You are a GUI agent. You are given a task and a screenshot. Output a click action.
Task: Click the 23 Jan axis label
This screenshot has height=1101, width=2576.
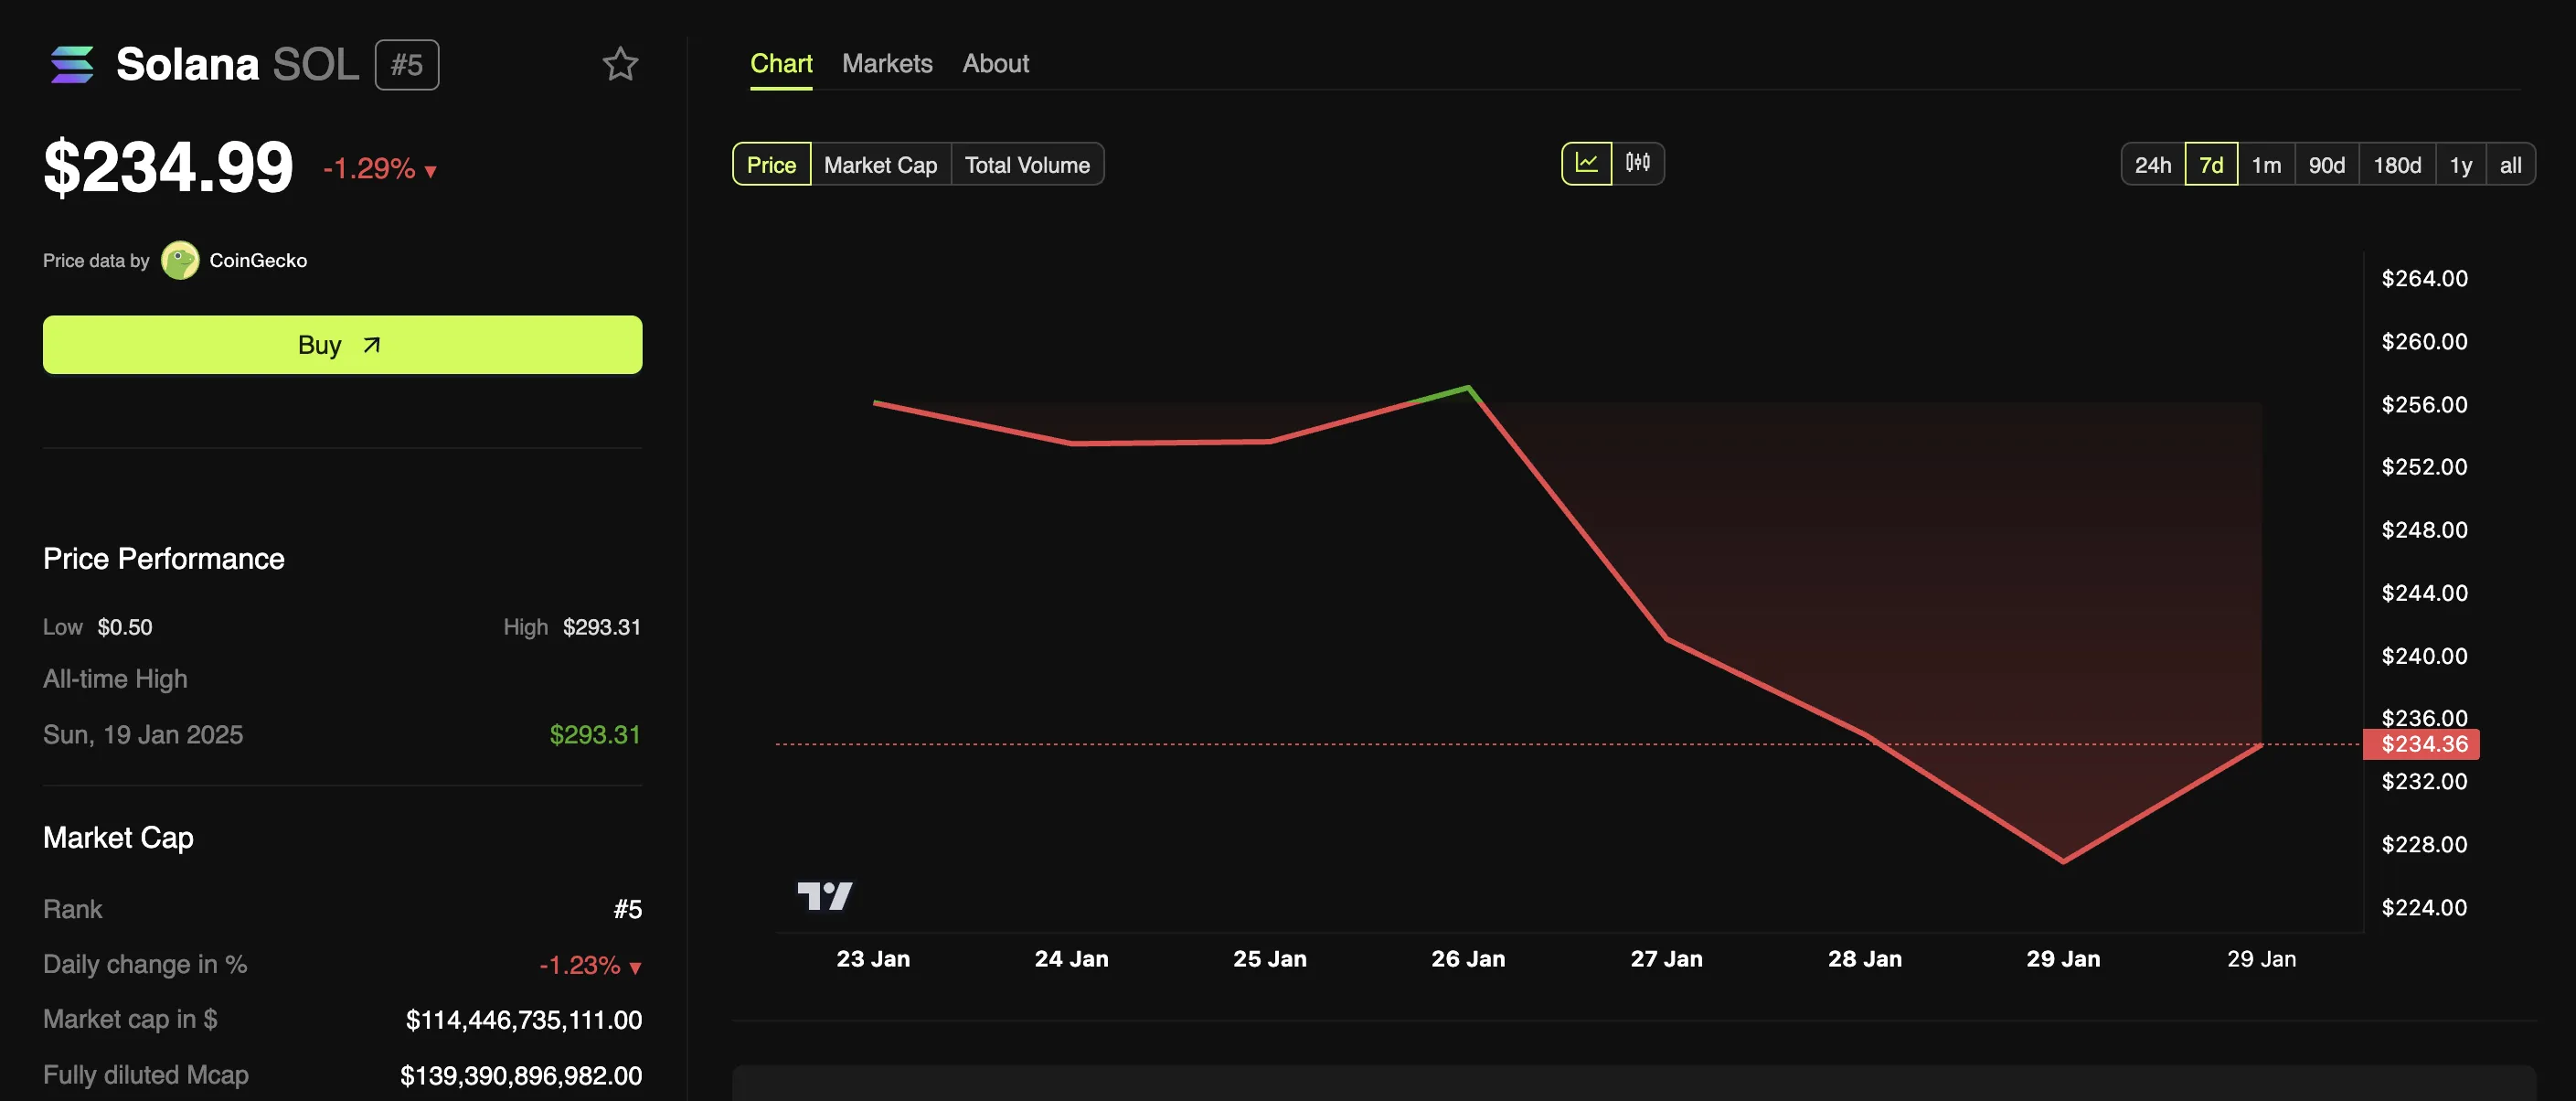[x=873, y=958]
